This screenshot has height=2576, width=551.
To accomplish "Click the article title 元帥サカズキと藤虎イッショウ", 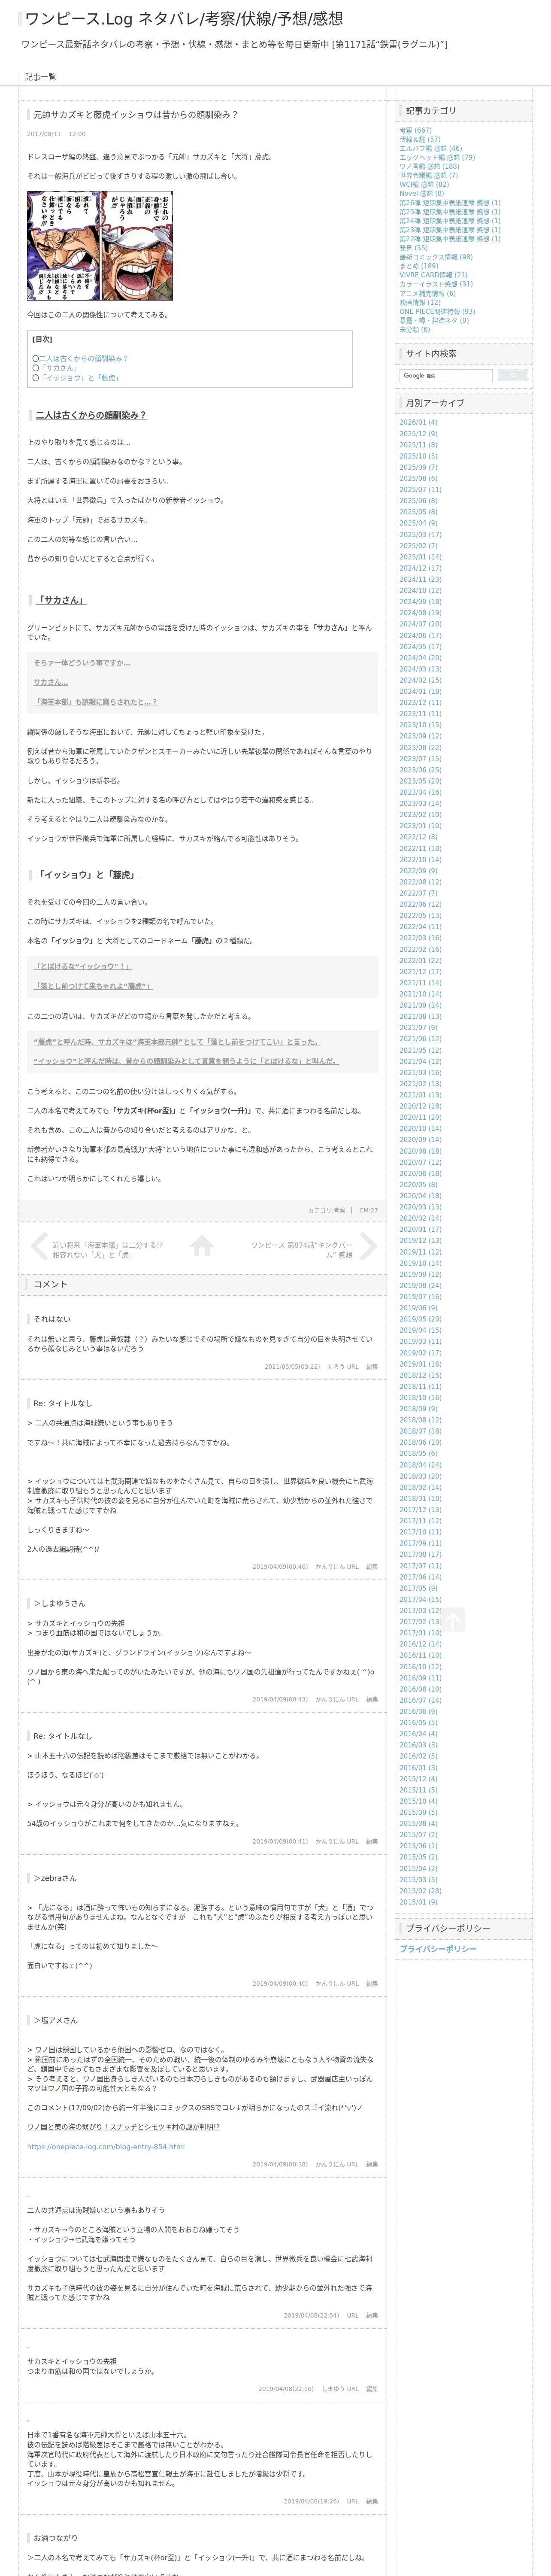I will 136,115.
